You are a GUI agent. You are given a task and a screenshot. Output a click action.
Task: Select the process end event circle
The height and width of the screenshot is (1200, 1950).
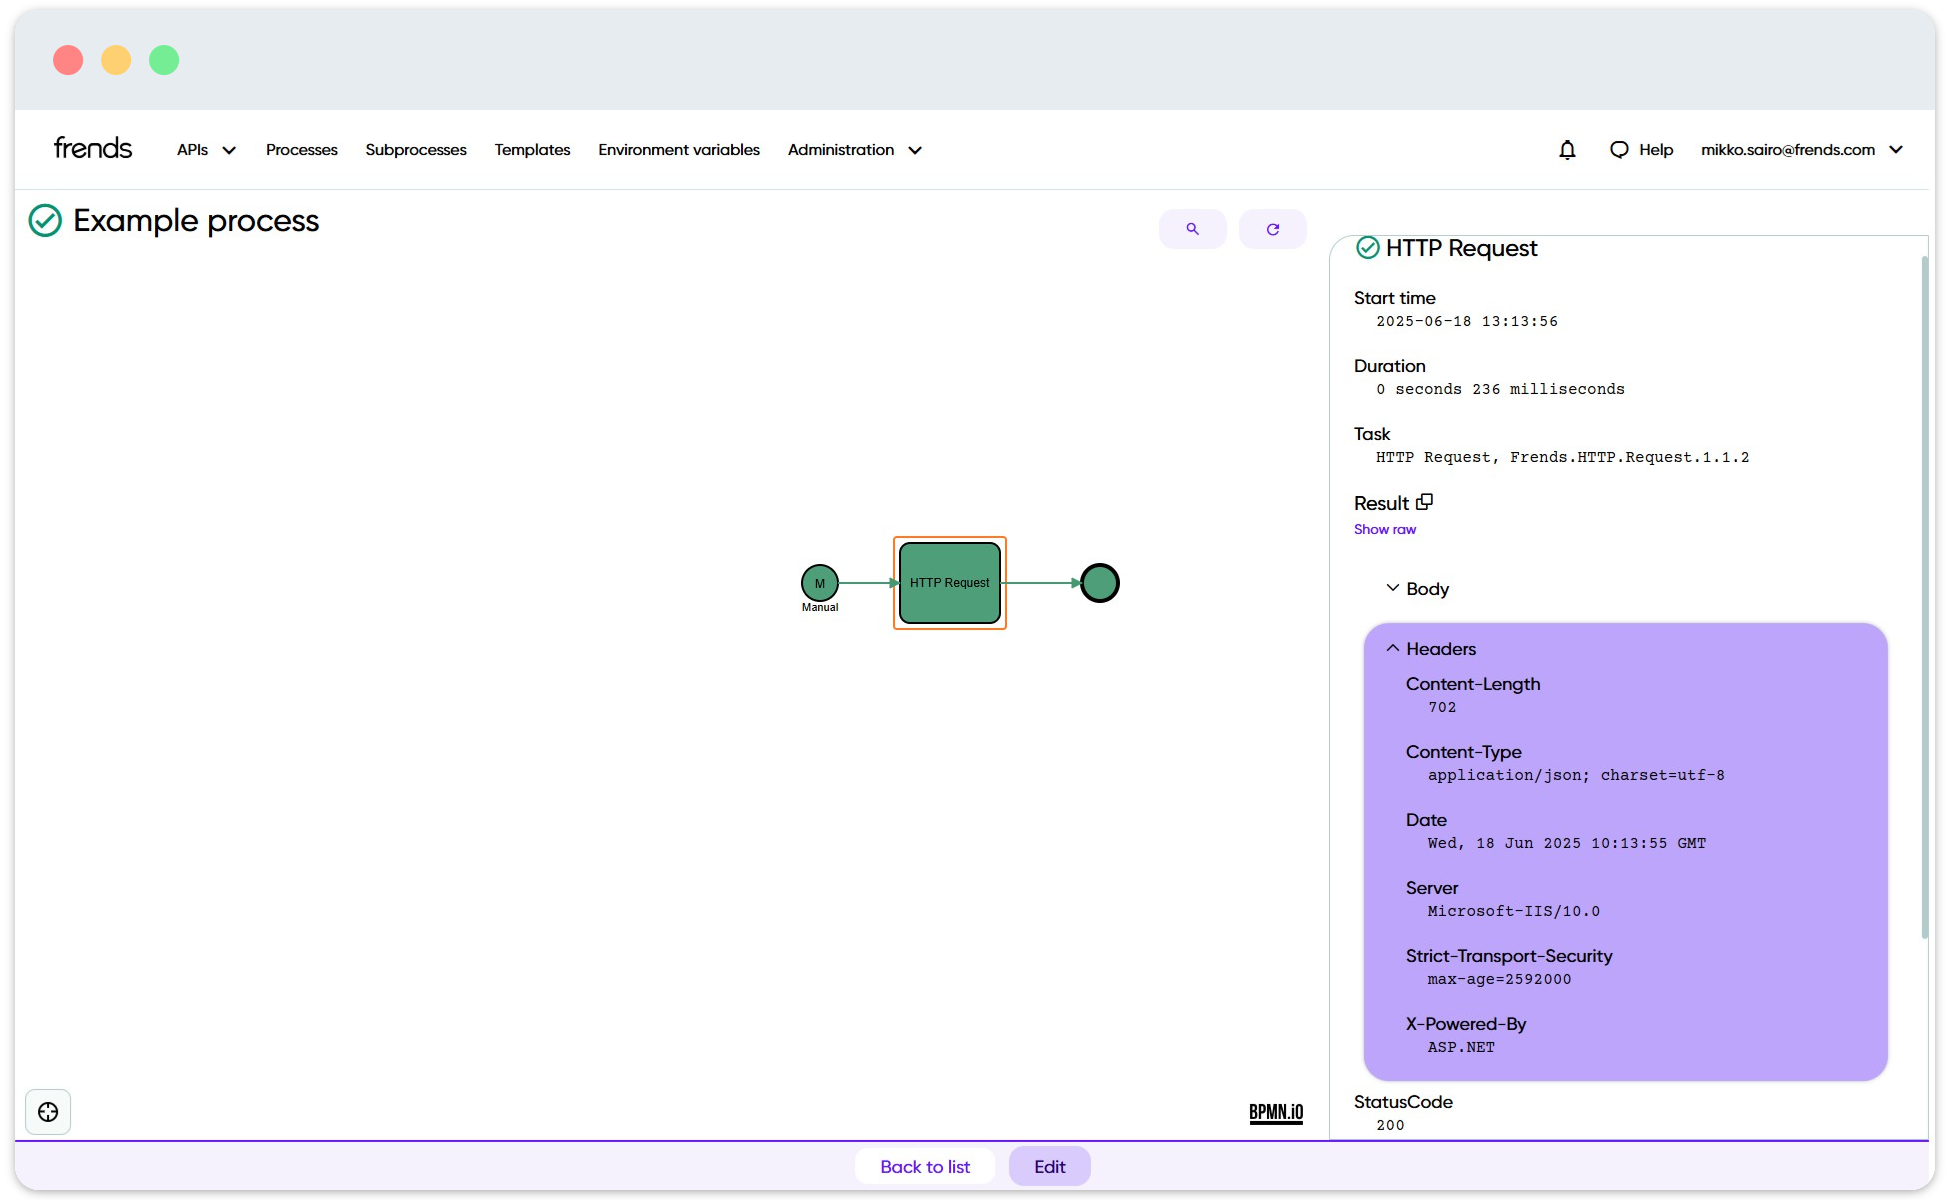pyautogui.click(x=1100, y=583)
